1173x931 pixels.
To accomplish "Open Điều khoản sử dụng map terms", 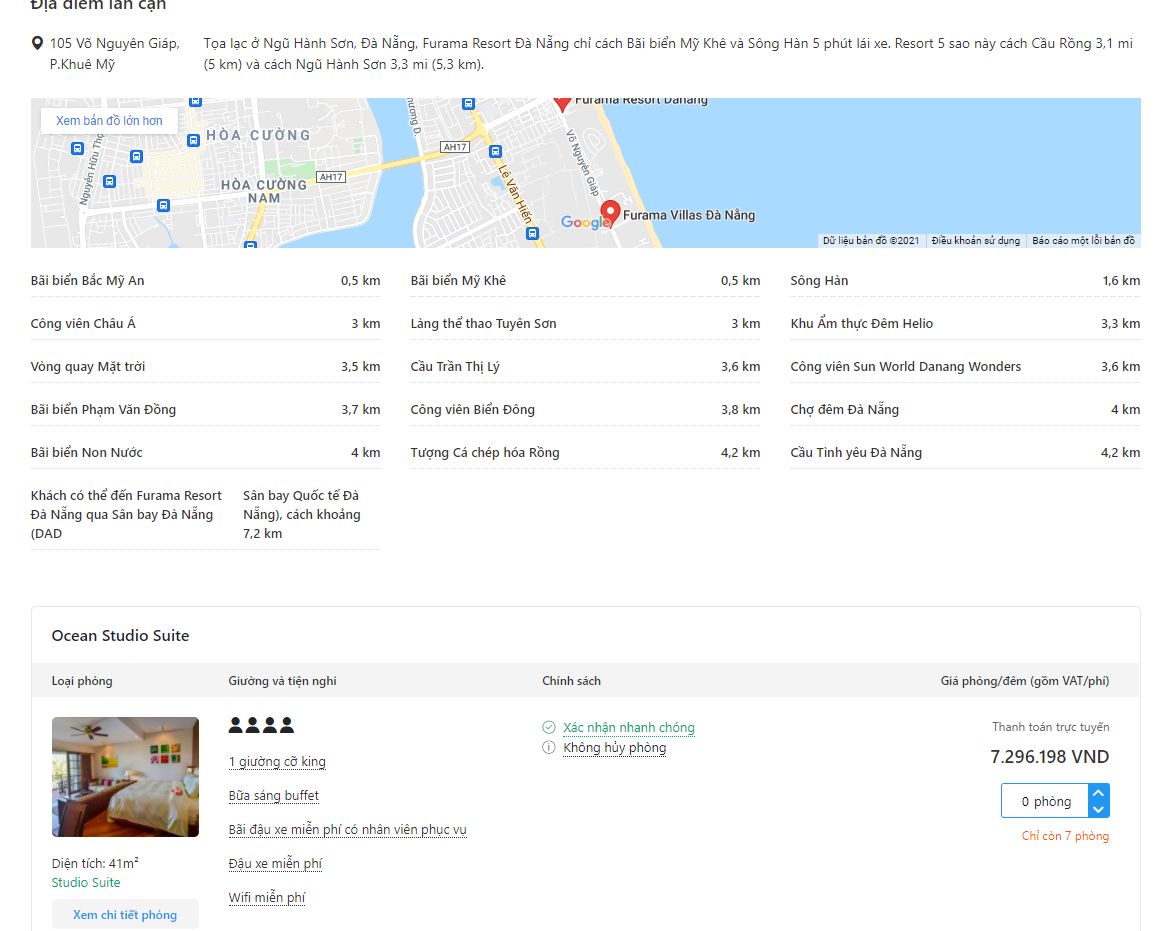I will pos(975,241).
